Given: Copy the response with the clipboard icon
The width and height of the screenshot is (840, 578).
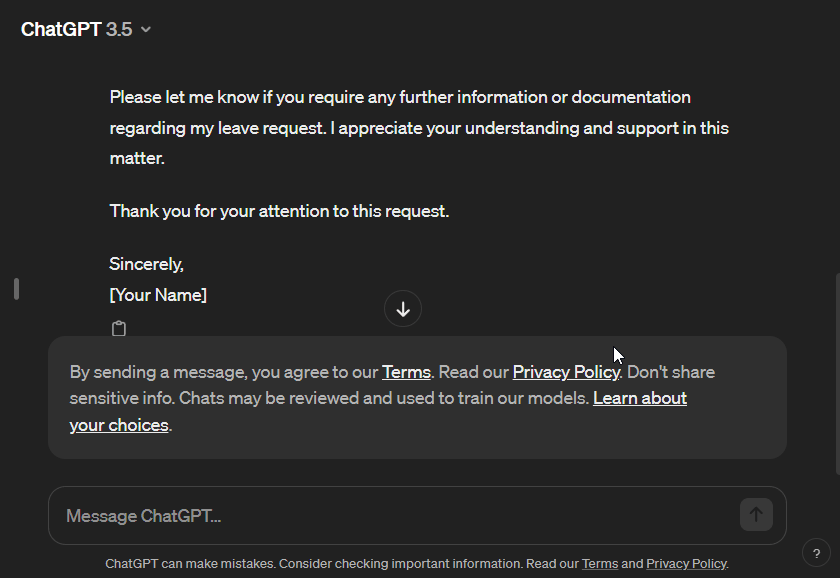Looking at the screenshot, I should [119, 328].
